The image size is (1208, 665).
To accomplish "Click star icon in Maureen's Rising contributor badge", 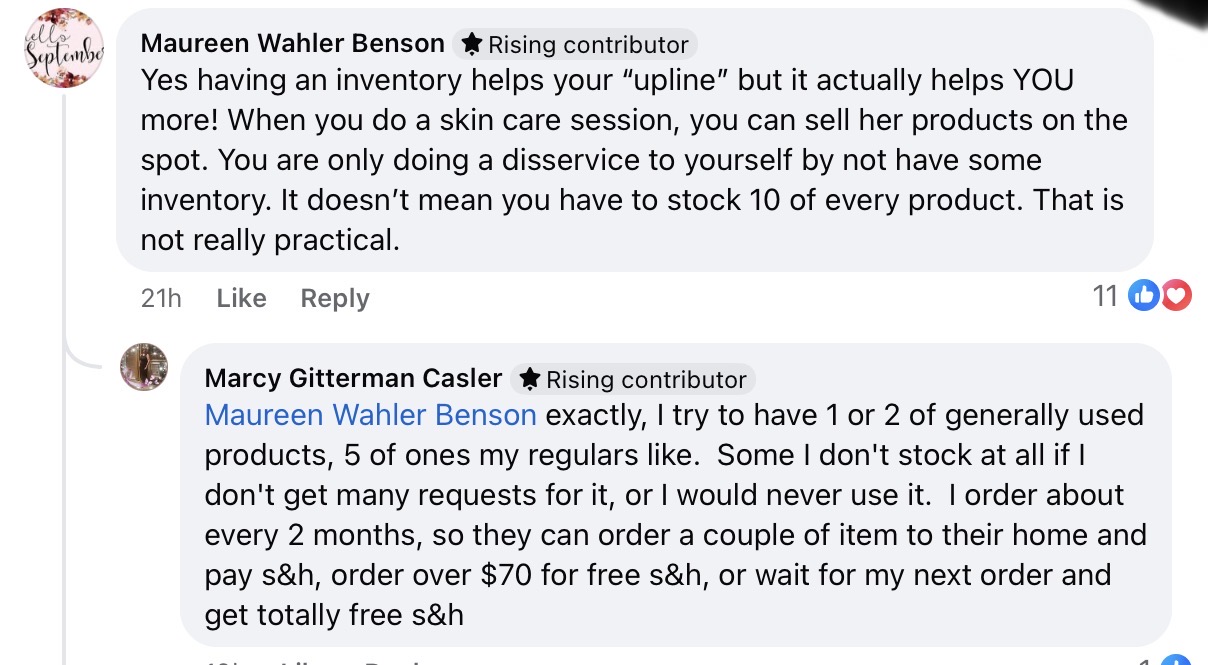I will click(472, 45).
